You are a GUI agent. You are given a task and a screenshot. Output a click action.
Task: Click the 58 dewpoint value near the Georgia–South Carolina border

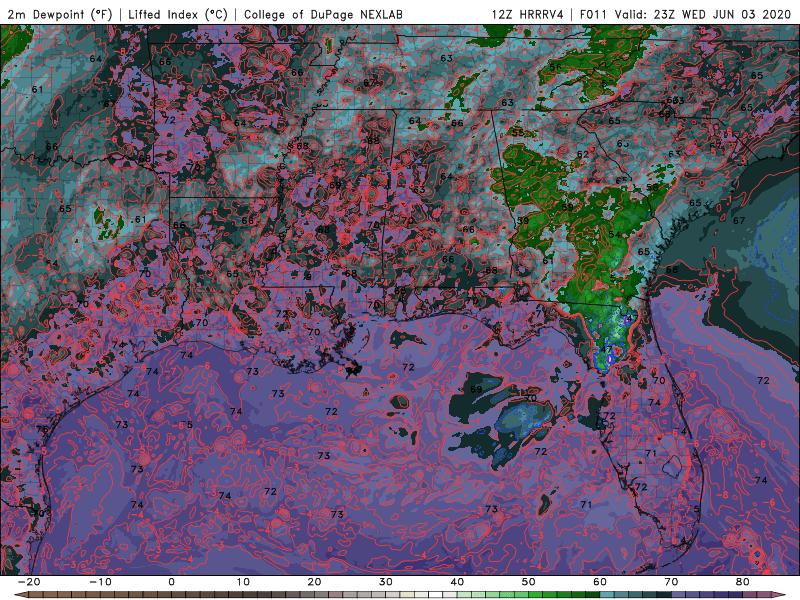tap(652, 187)
